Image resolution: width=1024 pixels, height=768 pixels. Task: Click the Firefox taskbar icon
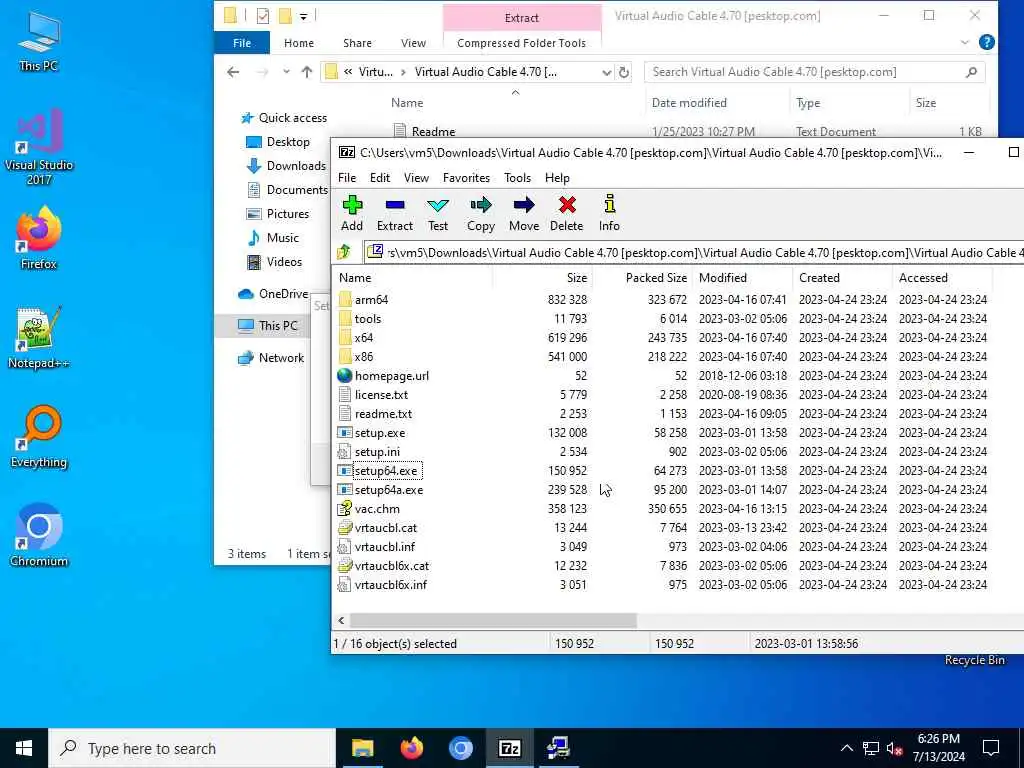(x=411, y=748)
